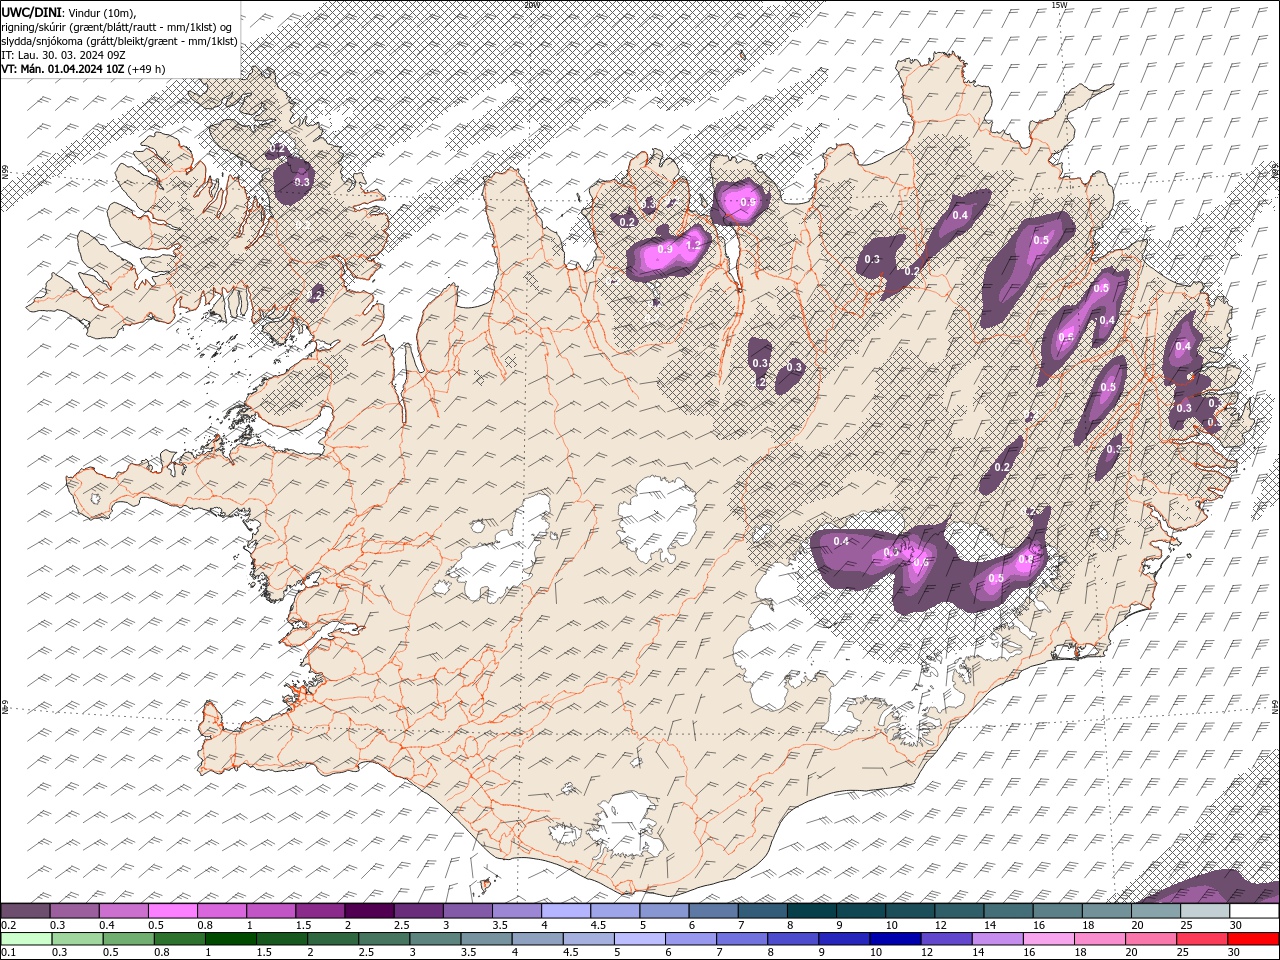The height and width of the screenshot is (960, 1280).
Task: Choose the lavender 14 swatch in lower legend row
Action: 998,939
